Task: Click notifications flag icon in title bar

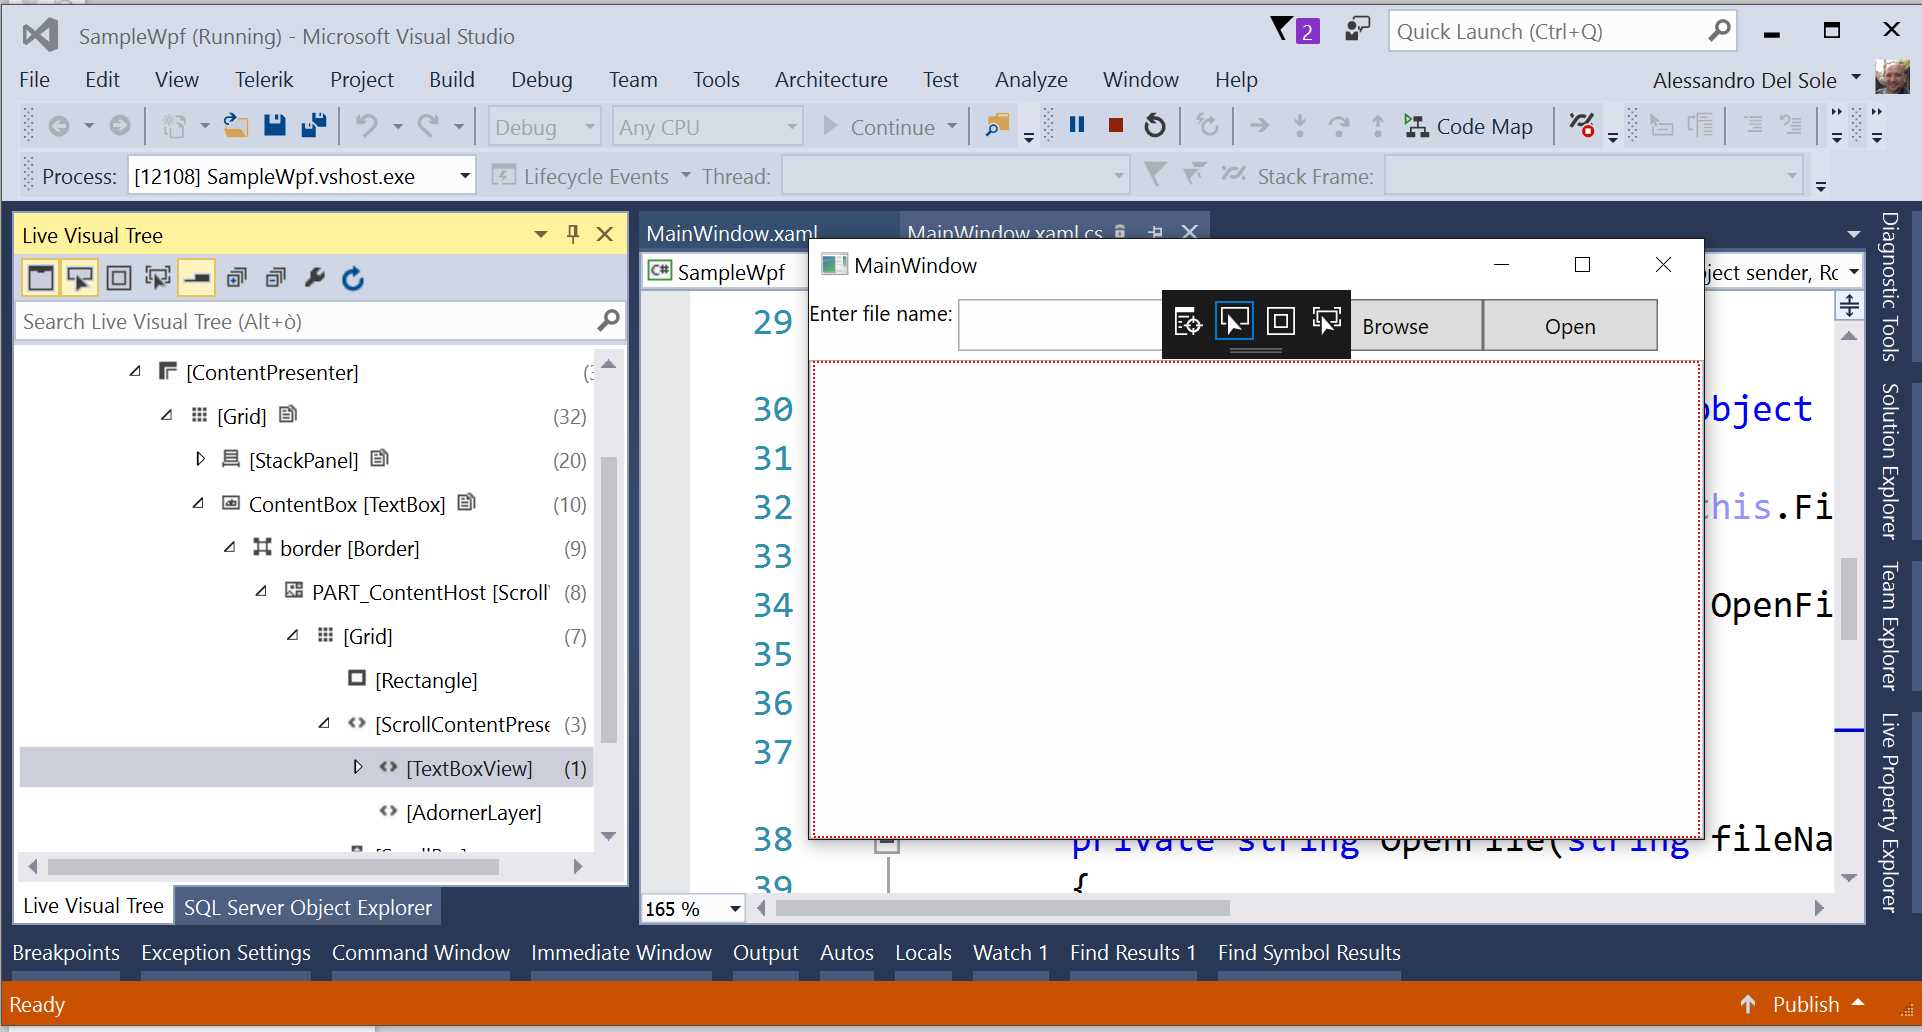Action: [1294, 30]
